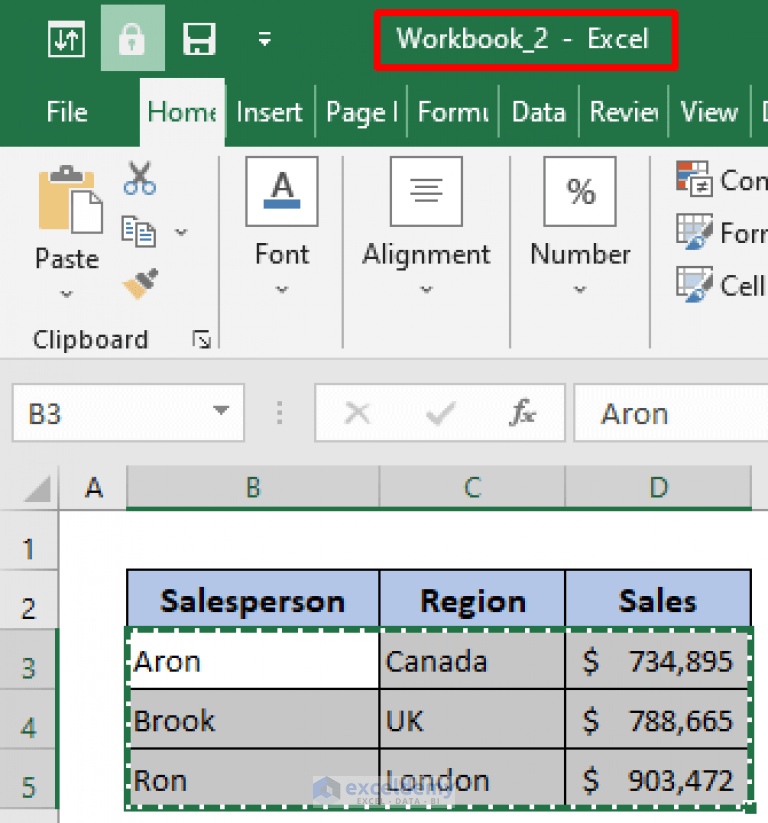The width and height of the screenshot is (768, 823).
Task: Open the Copy dropdown arrow
Action: pyautogui.click(x=181, y=232)
